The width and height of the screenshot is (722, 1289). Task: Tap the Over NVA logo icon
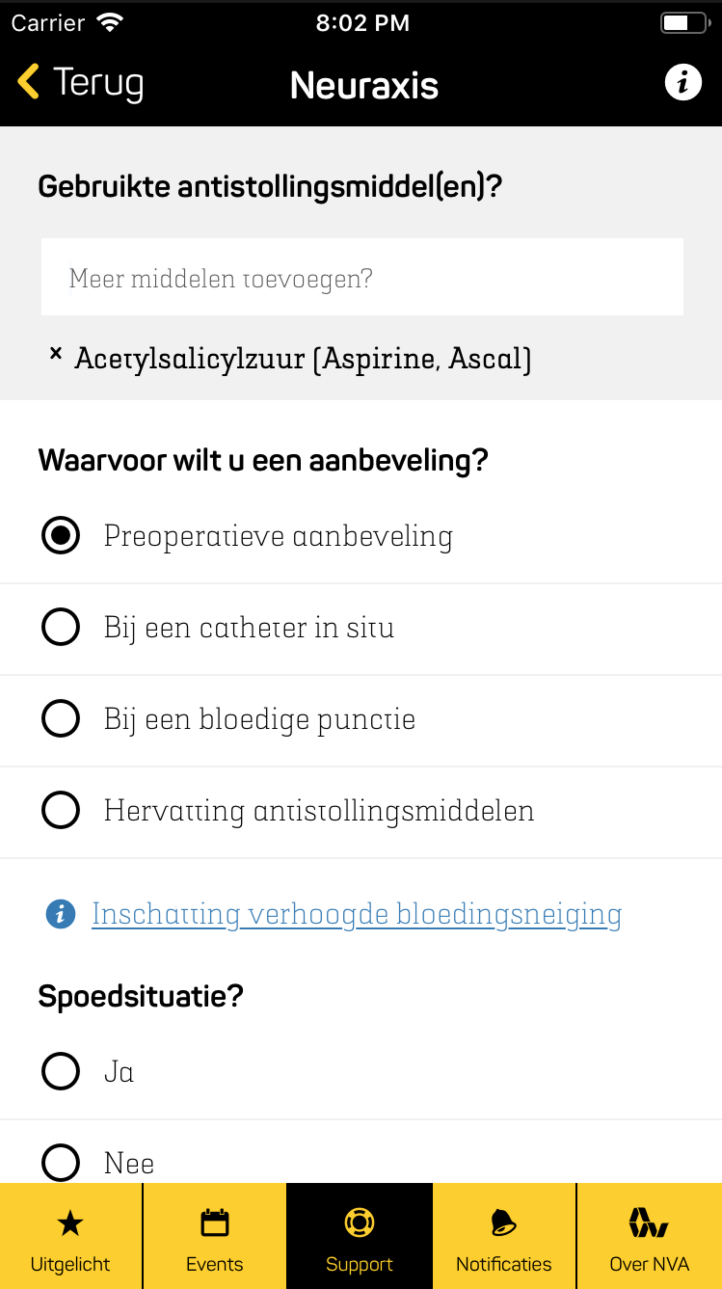[x=649, y=1222]
